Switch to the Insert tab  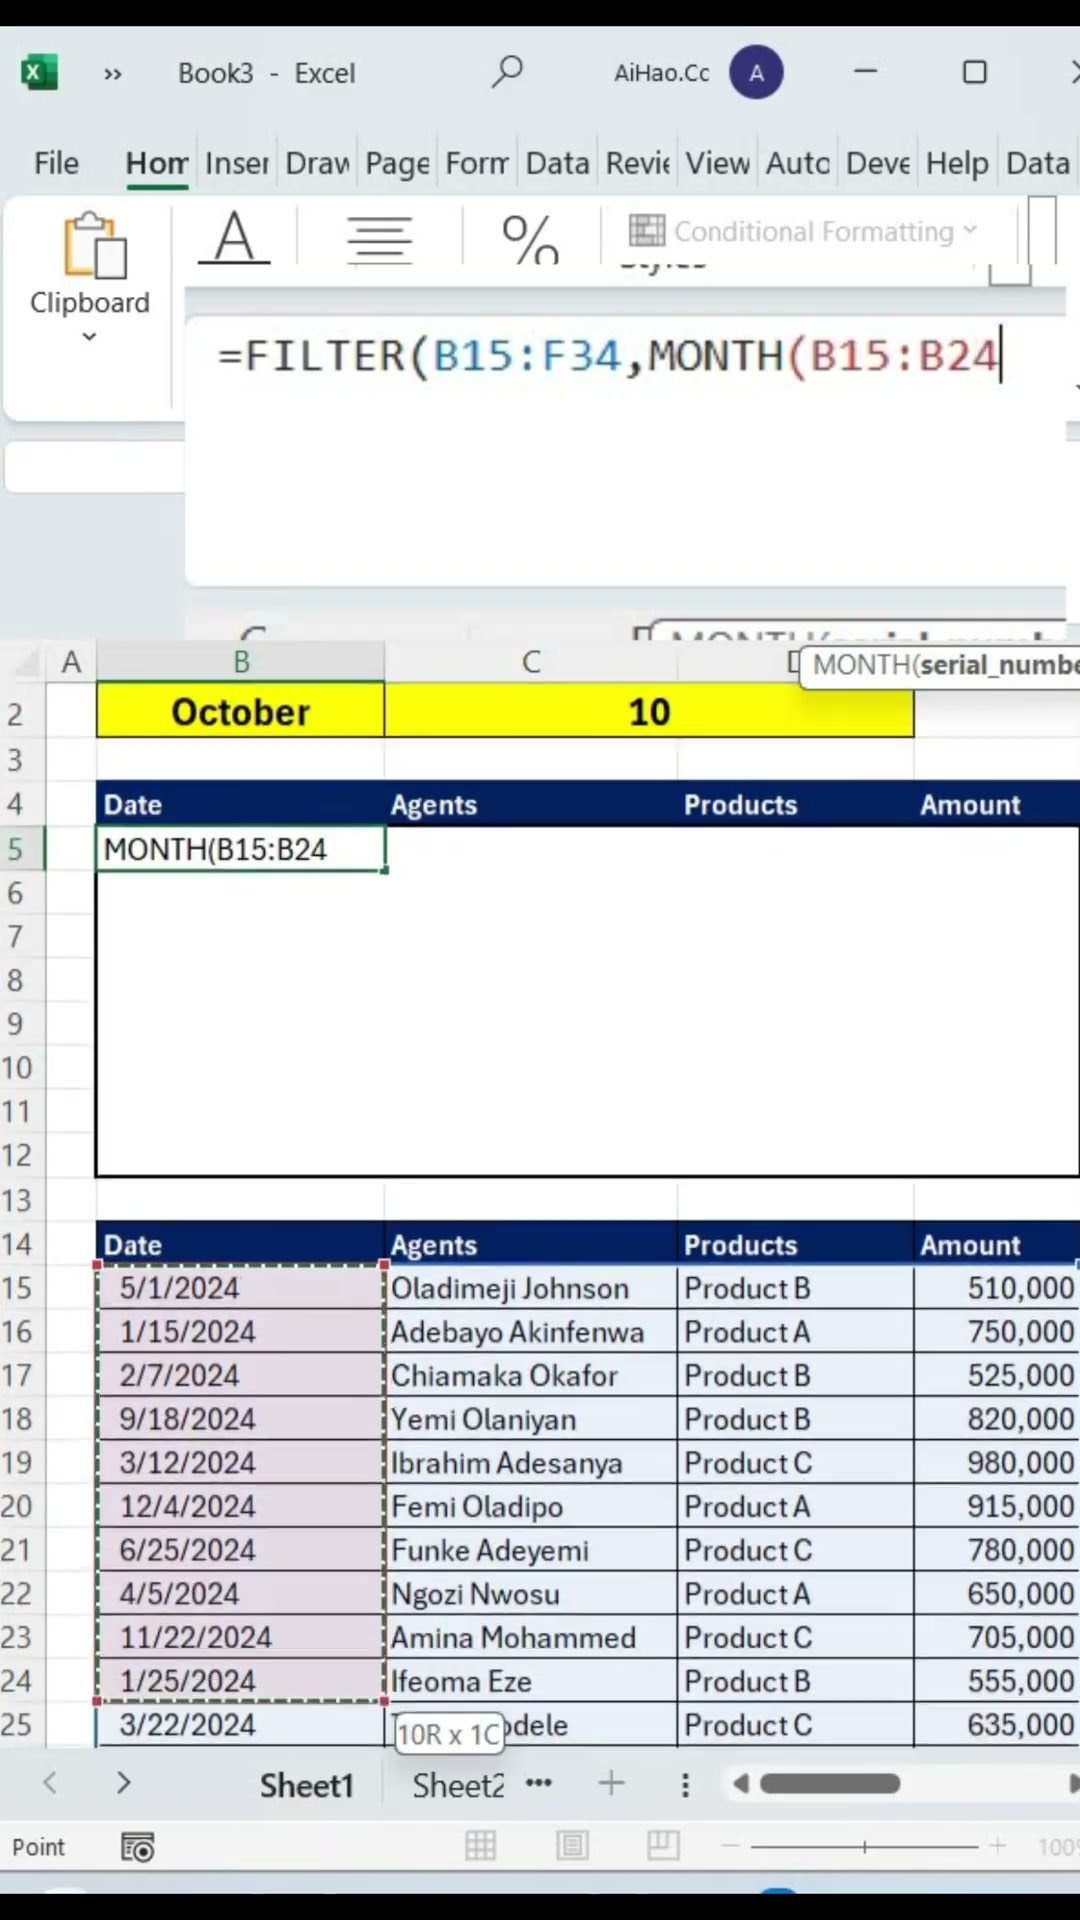point(237,163)
